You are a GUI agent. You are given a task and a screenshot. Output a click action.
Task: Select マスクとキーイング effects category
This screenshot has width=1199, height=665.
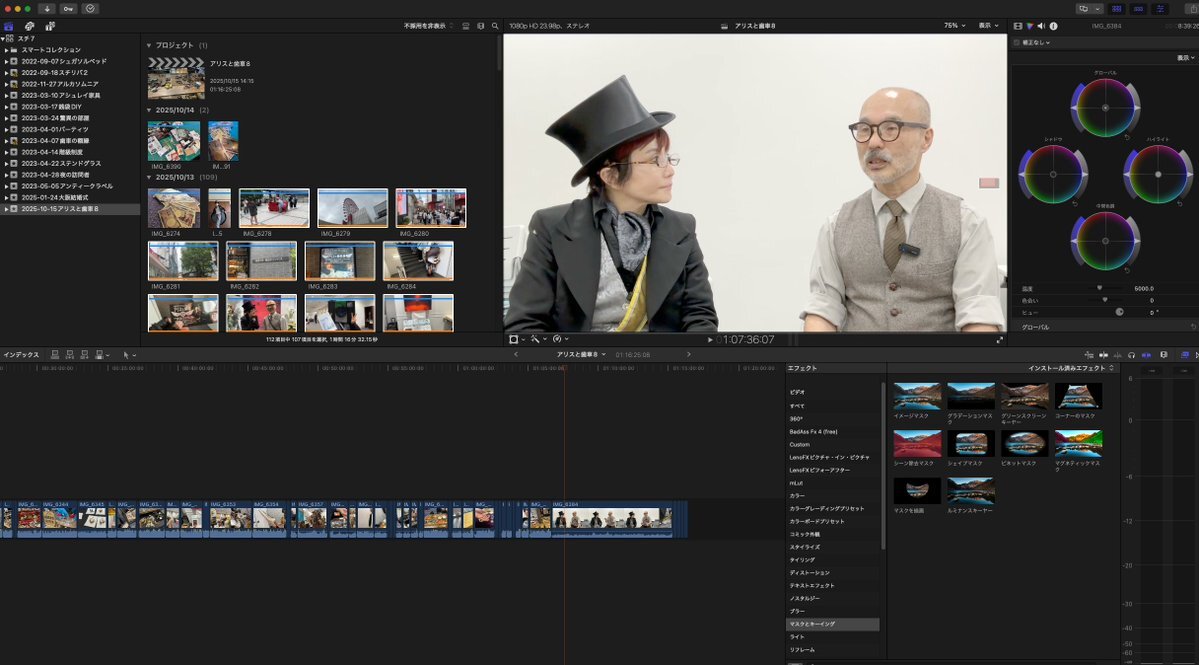[x=812, y=624]
